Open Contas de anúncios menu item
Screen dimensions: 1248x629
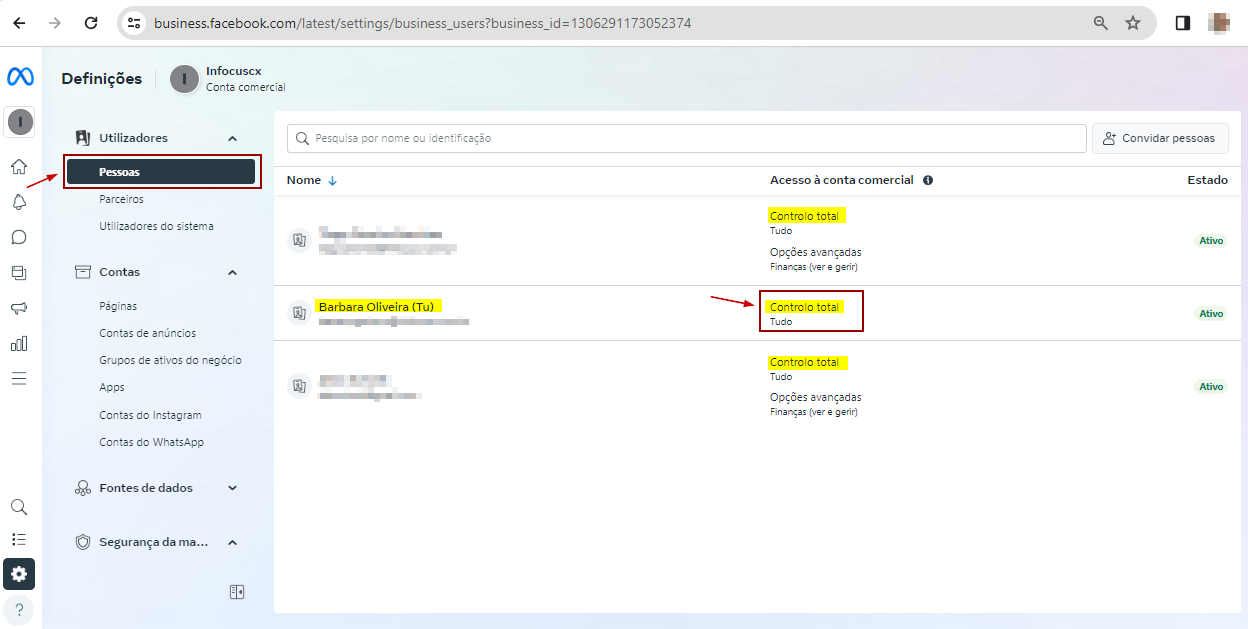147,333
